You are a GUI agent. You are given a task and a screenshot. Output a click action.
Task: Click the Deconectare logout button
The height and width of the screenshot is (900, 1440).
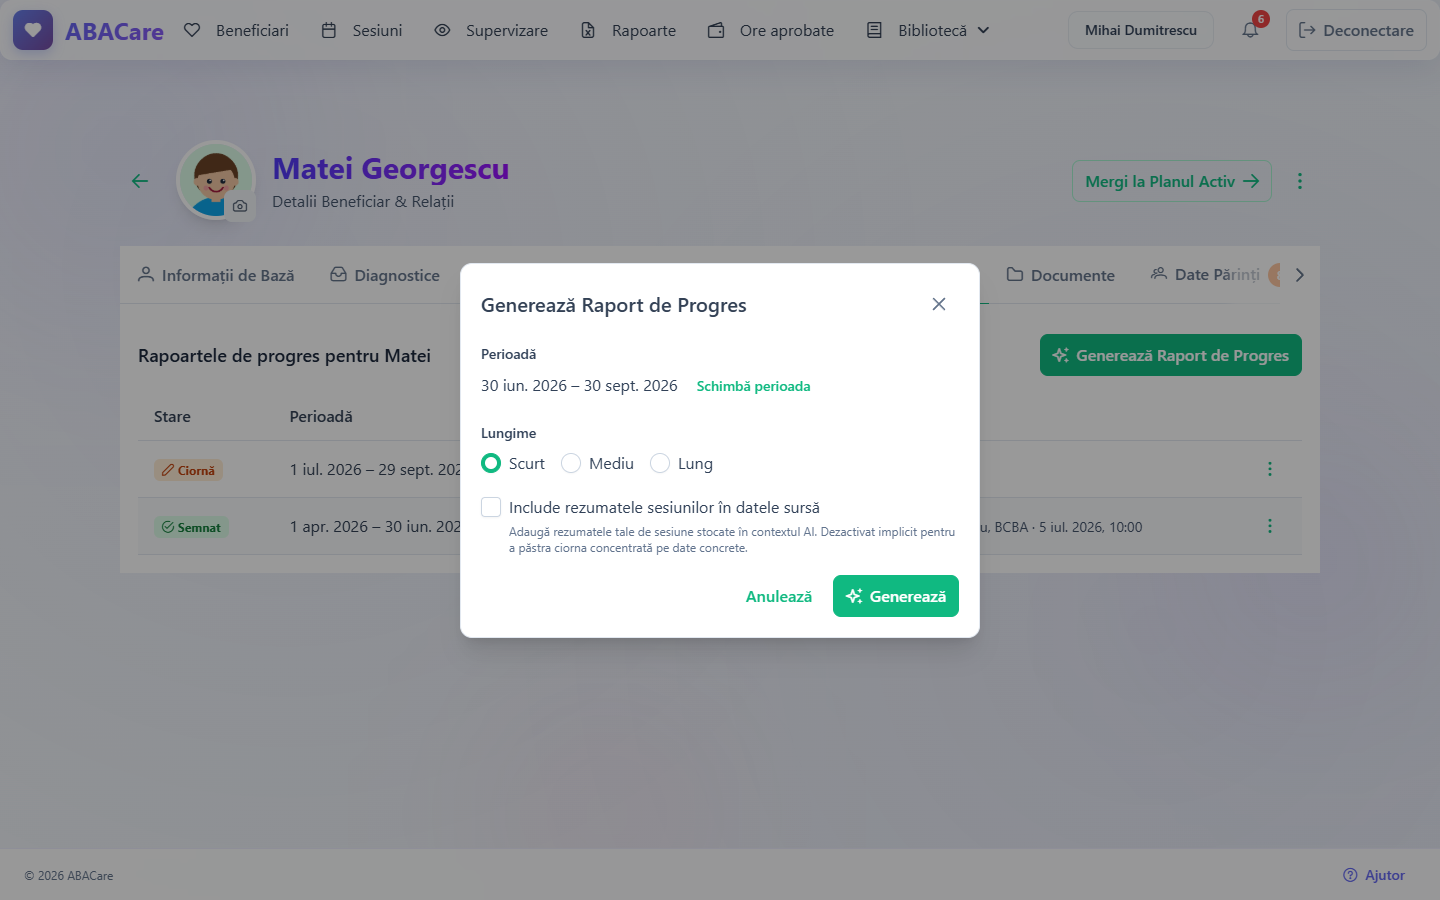[1356, 30]
